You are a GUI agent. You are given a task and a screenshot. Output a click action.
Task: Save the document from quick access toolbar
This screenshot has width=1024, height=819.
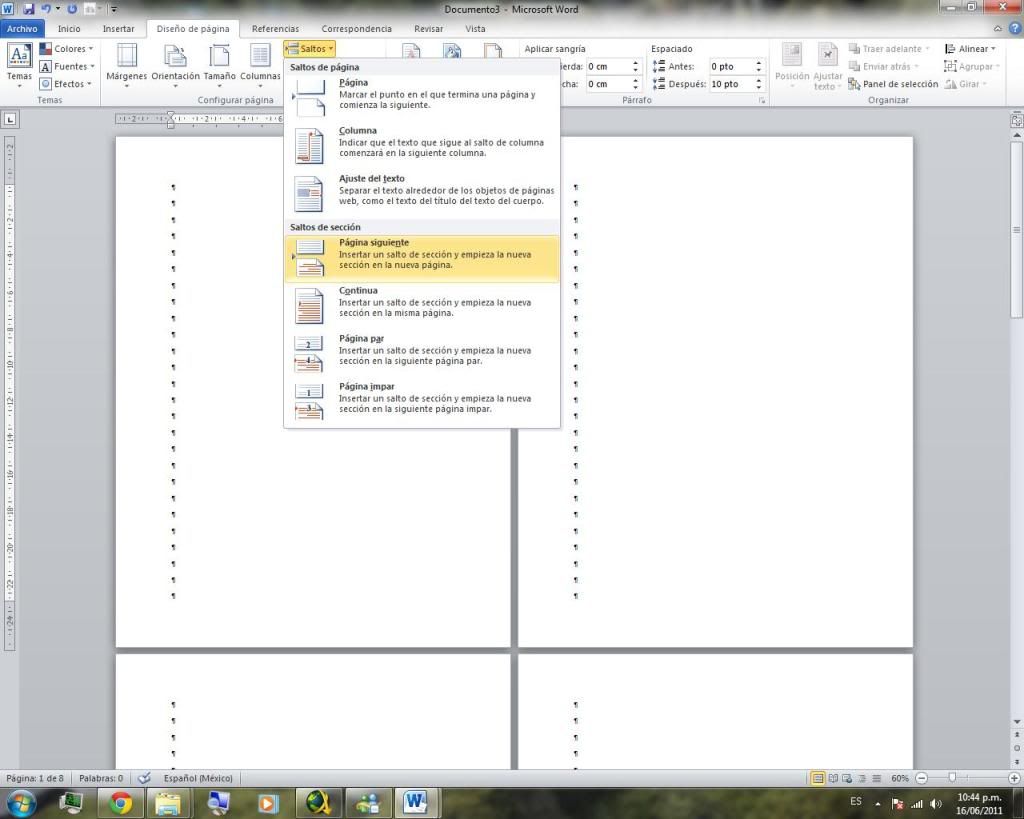(x=29, y=9)
